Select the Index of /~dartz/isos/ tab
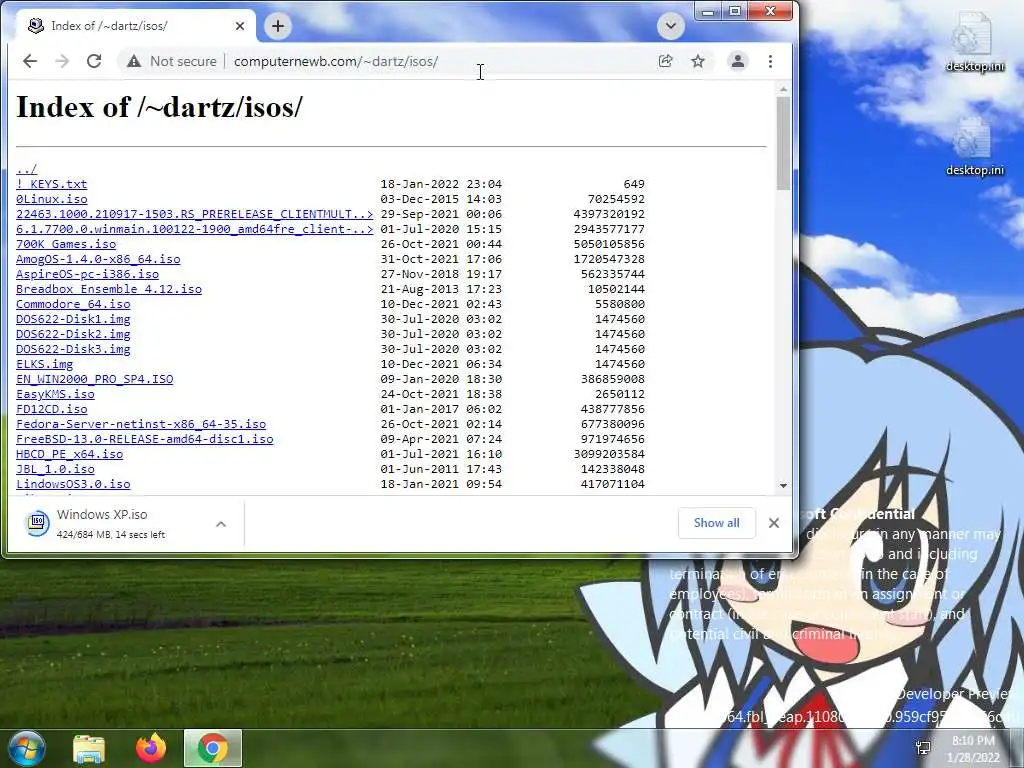The height and width of the screenshot is (768, 1024). (134, 26)
